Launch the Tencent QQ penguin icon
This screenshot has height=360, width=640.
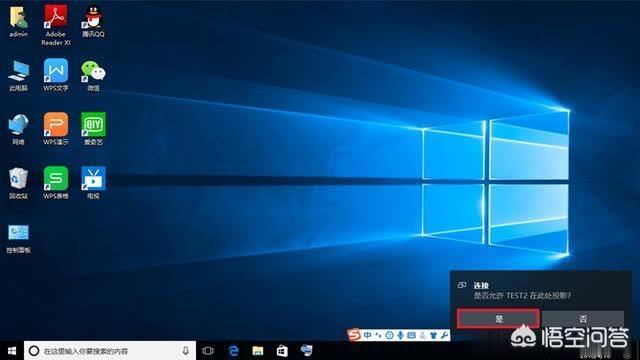point(93,21)
